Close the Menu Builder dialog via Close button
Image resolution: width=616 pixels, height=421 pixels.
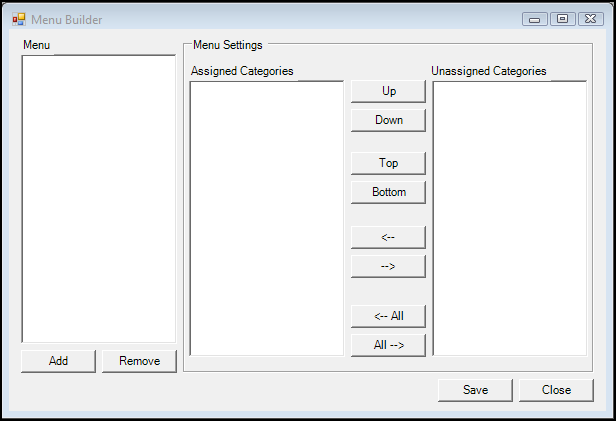point(556,390)
